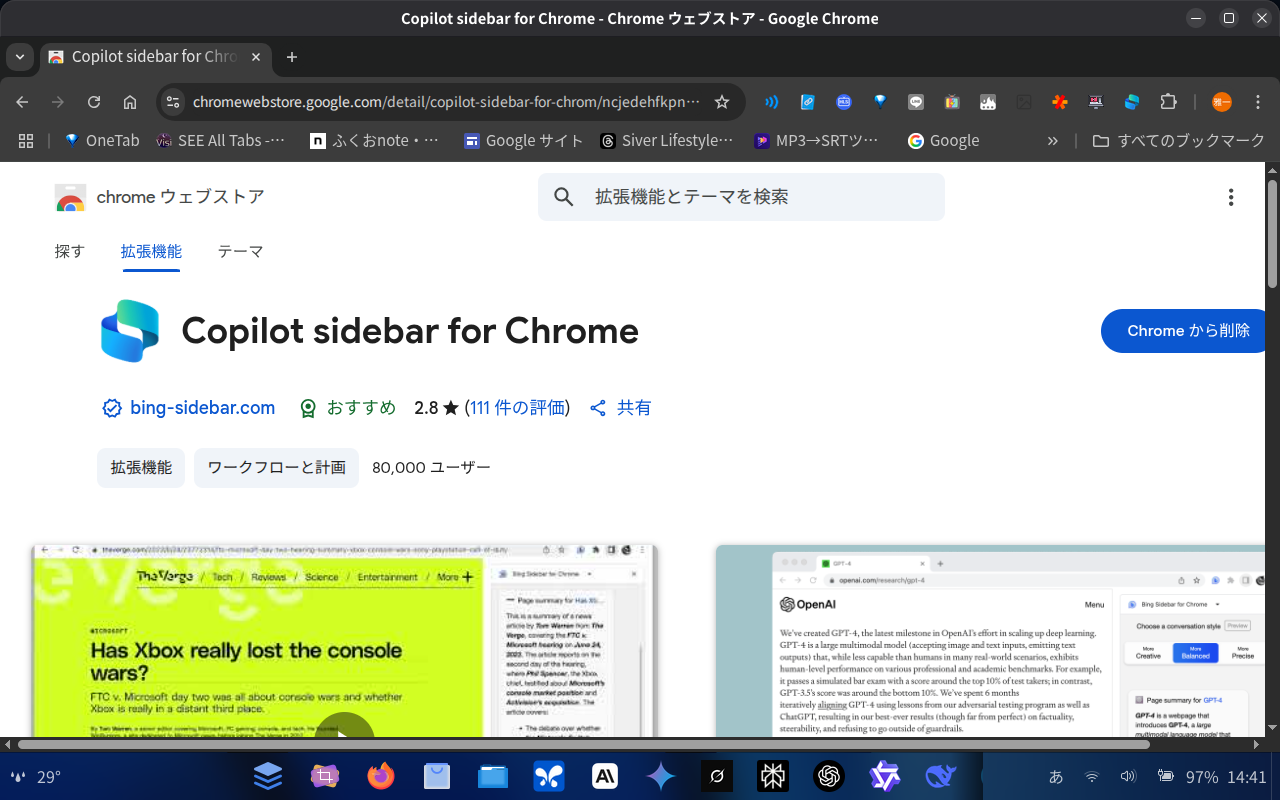Click the LINE extension icon
The image size is (1280, 800).
coord(916,102)
